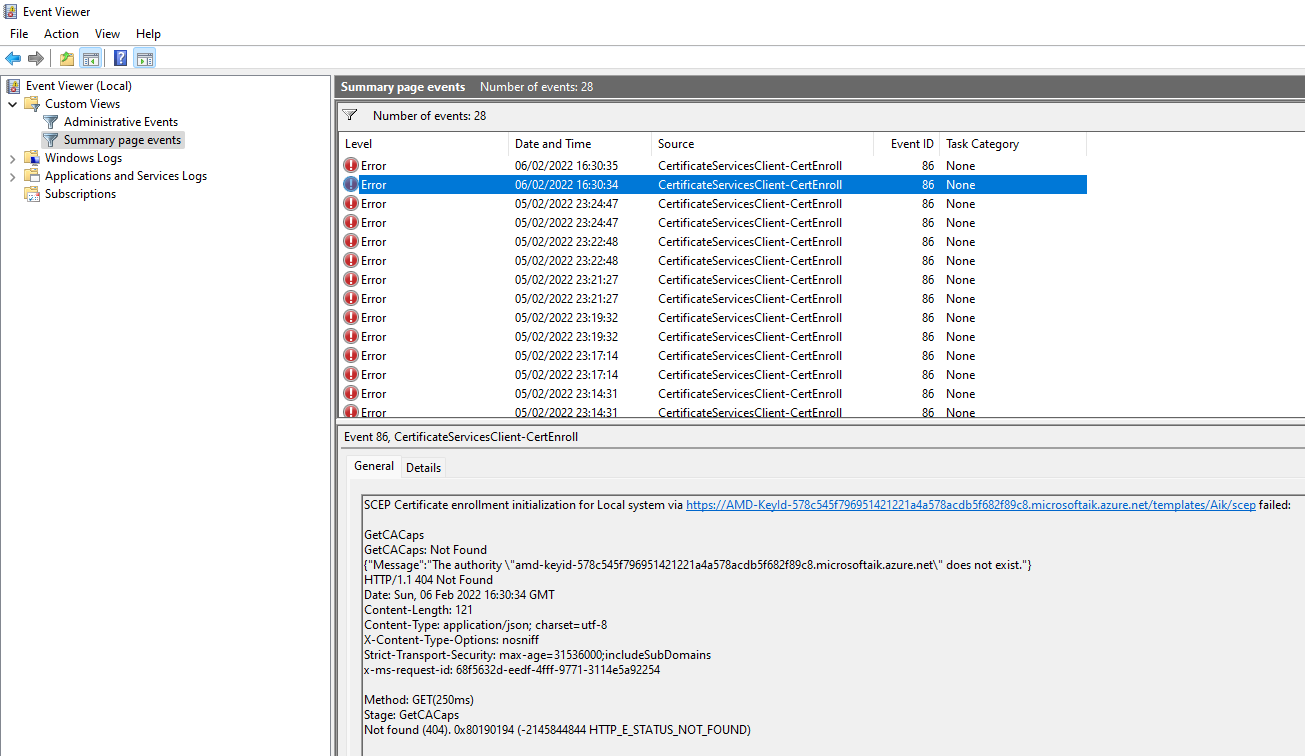The image size is (1305, 756).
Task: Click 'Event 86, CertificateServicesClient-CertEnroll' pane heading
Action: 461,437
